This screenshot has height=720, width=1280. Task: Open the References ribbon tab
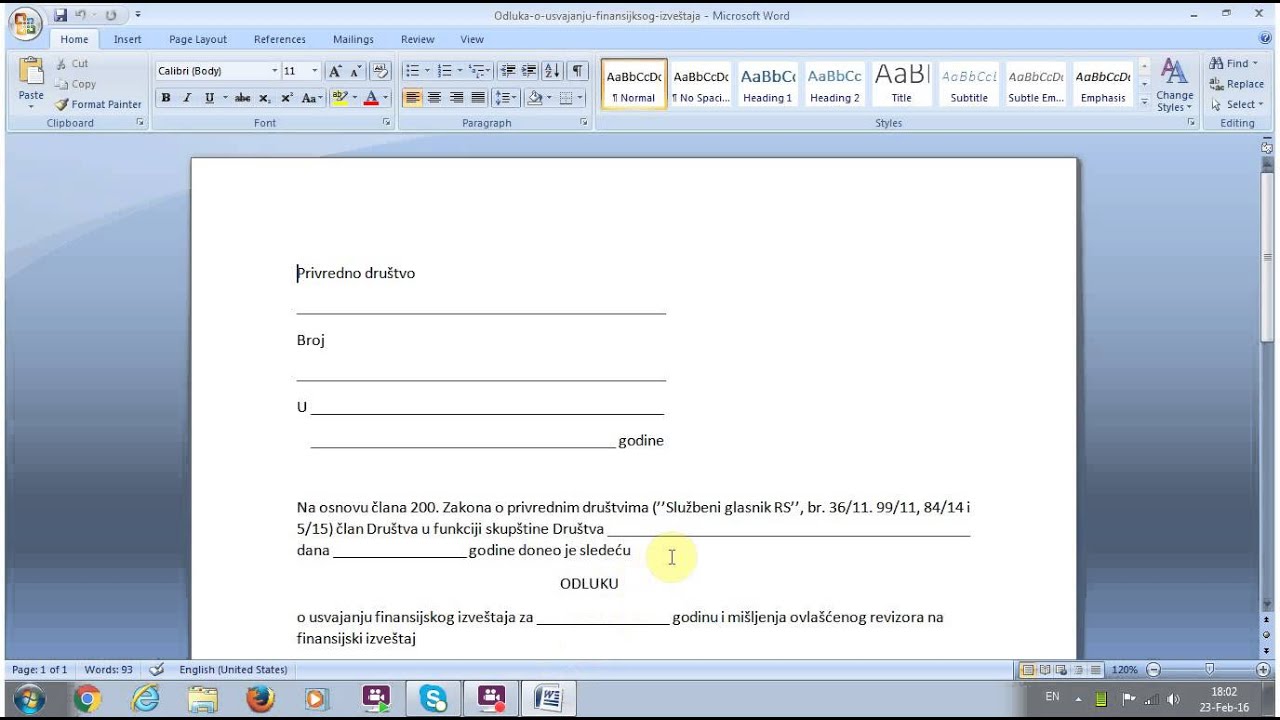click(x=280, y=39)
